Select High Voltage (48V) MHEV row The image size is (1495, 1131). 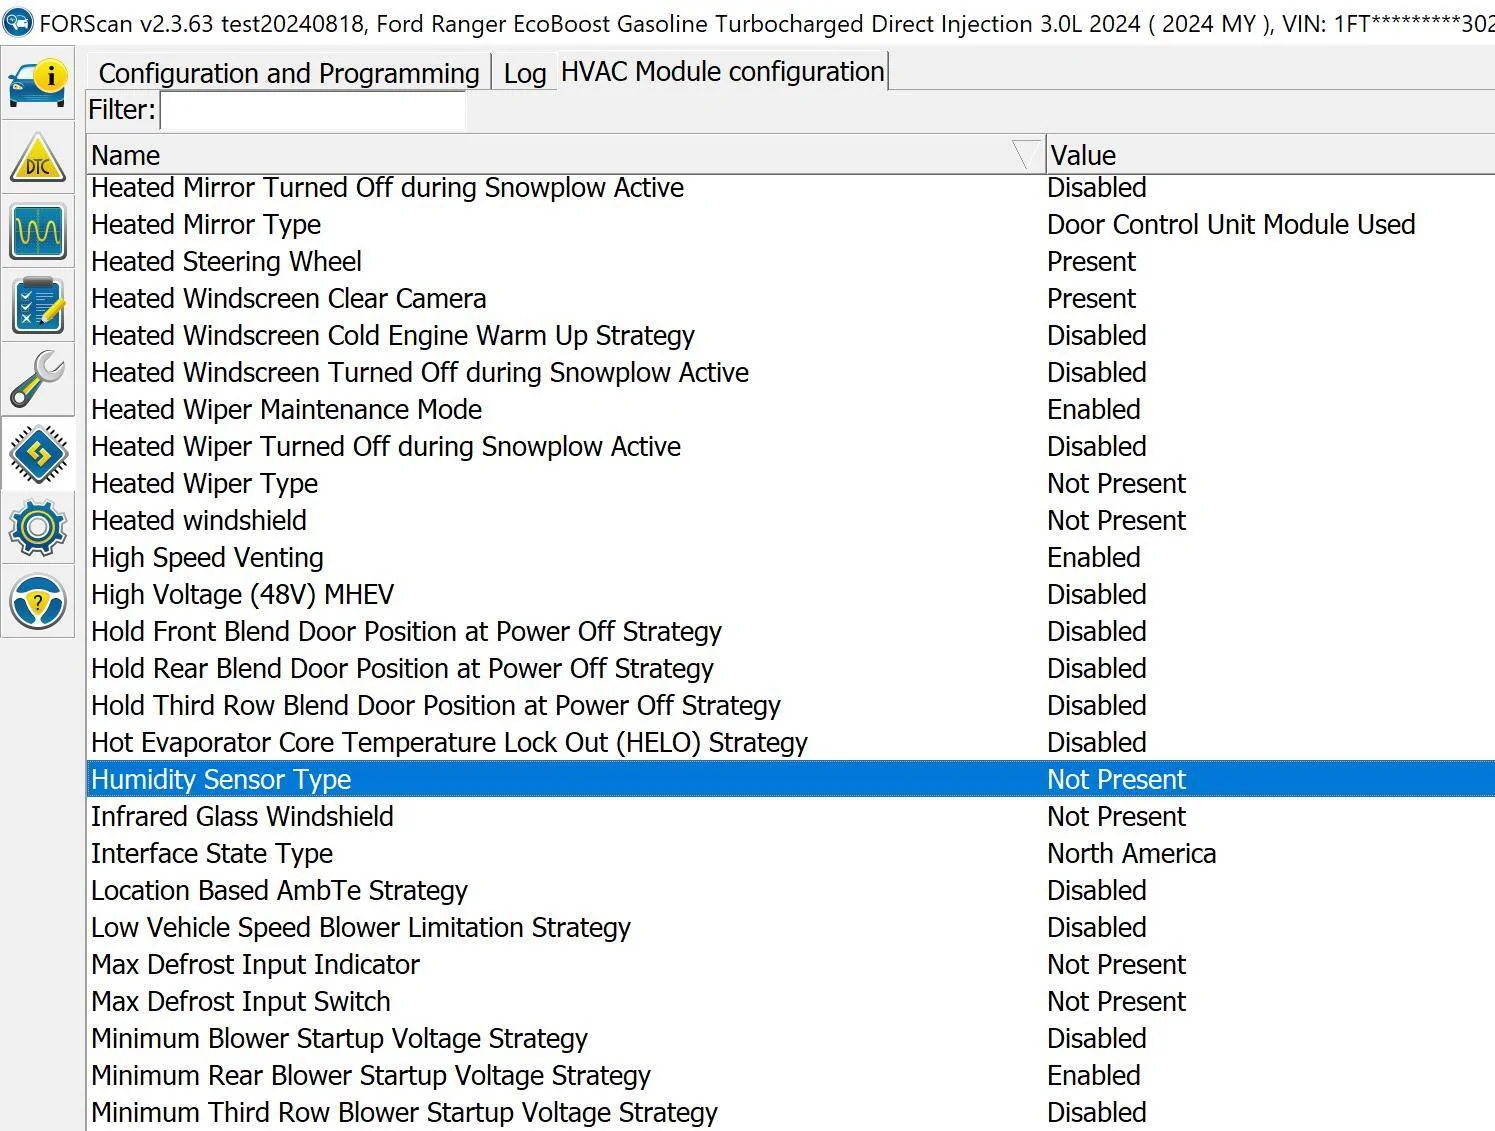tap(791, 594)
